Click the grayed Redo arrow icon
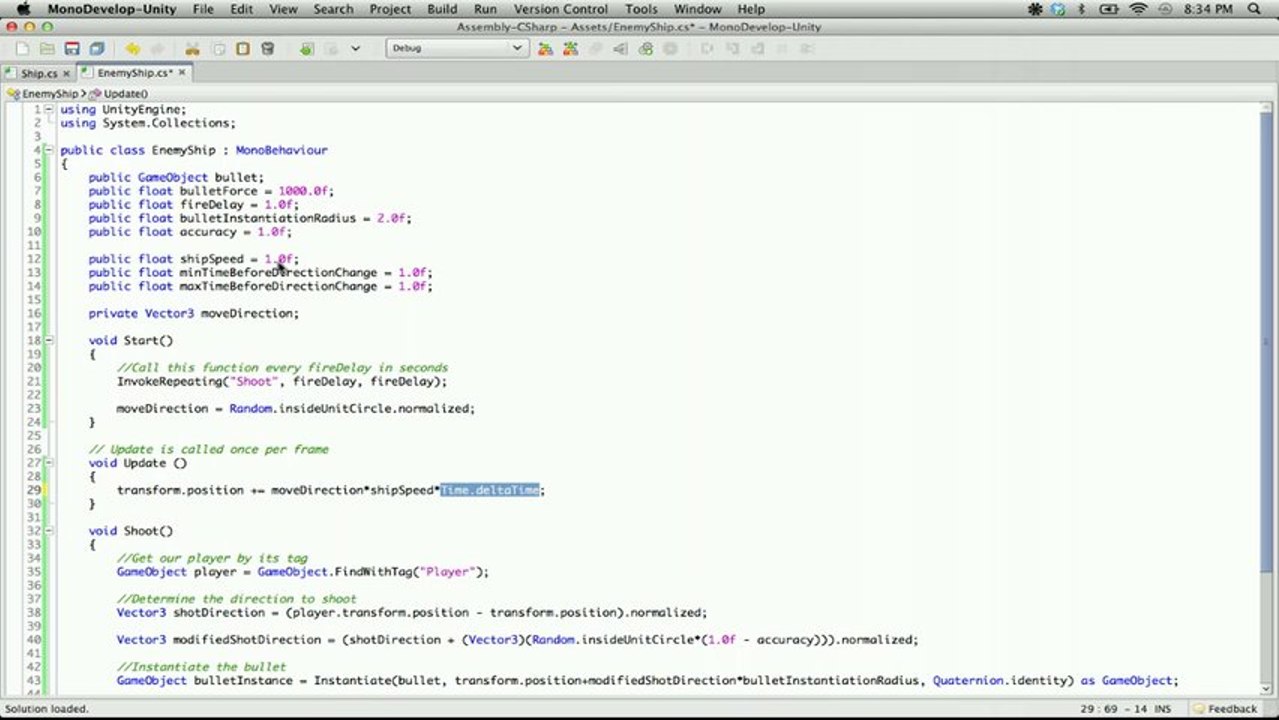 (x=157, y=48)
